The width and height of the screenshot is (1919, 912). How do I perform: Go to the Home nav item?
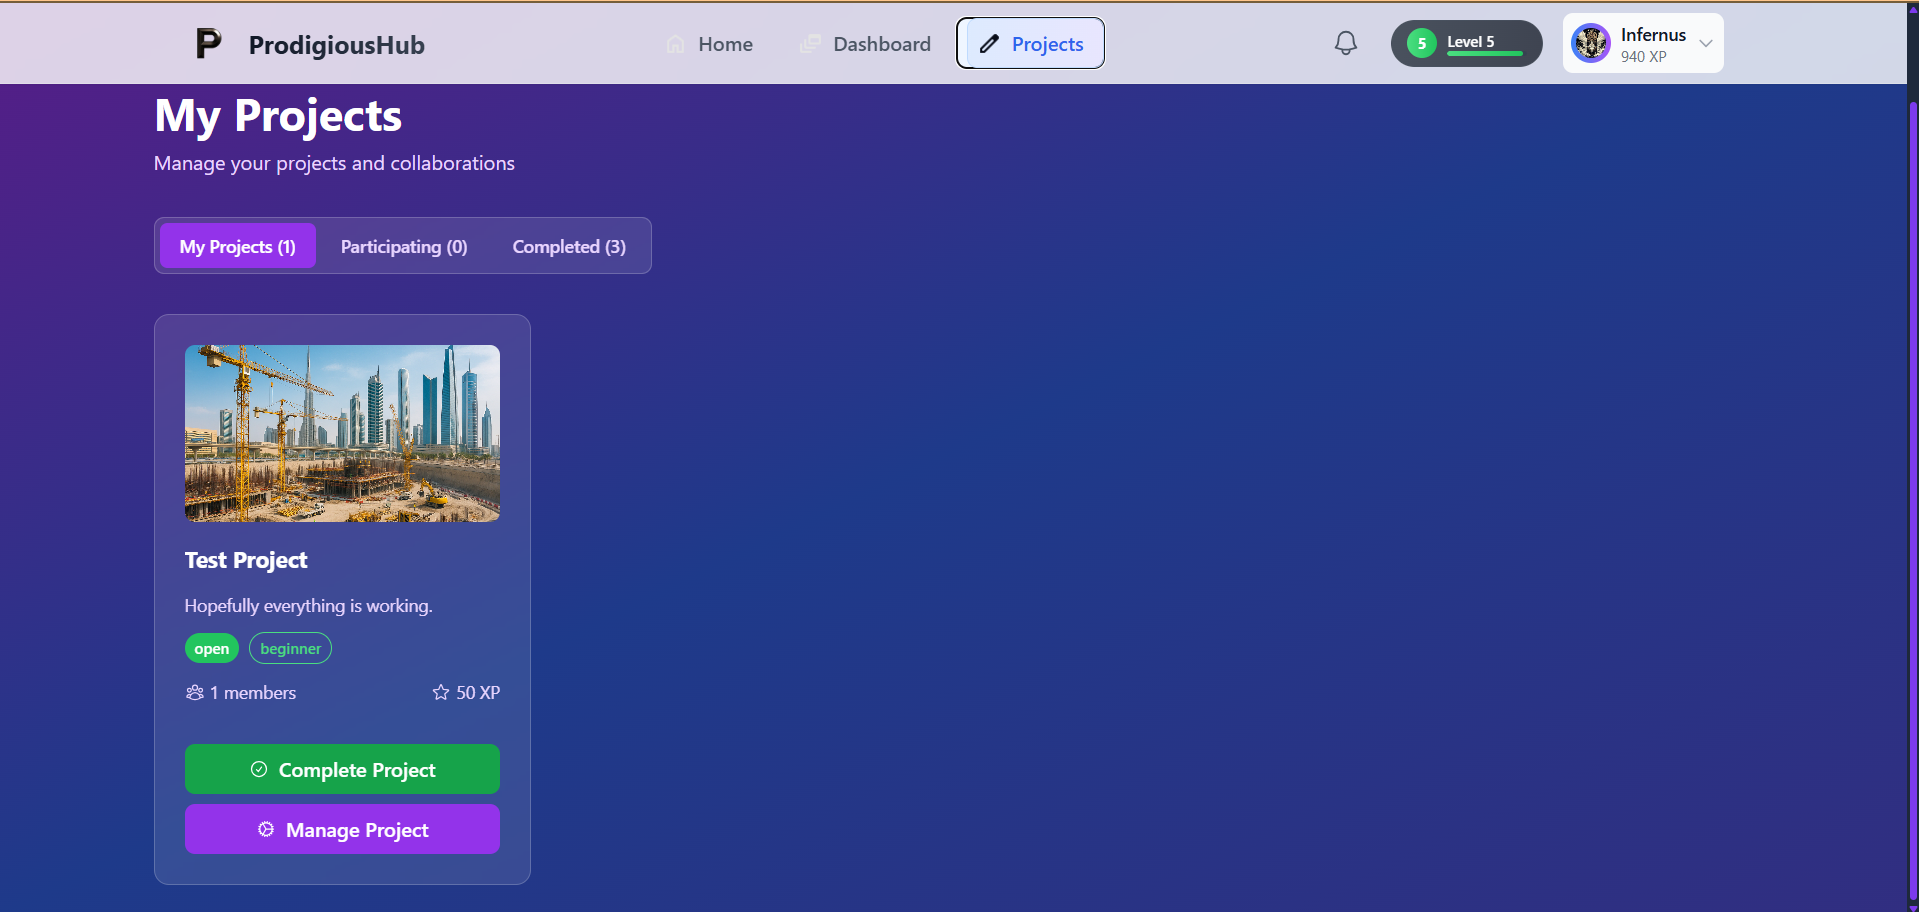pos(710,44)
